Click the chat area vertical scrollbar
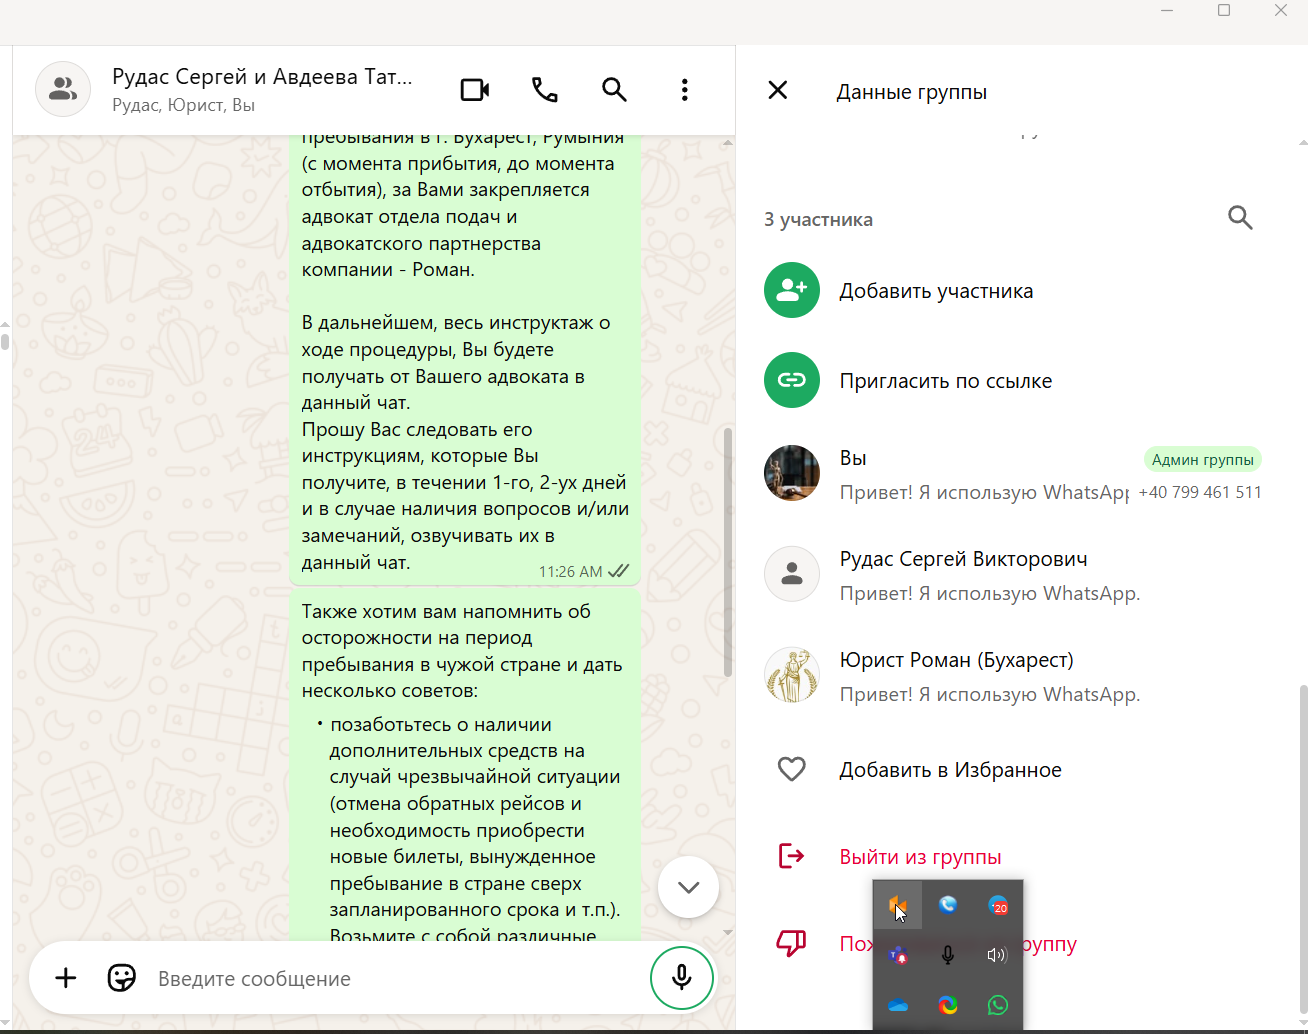1308x1034 pixels. click(728, 552)
